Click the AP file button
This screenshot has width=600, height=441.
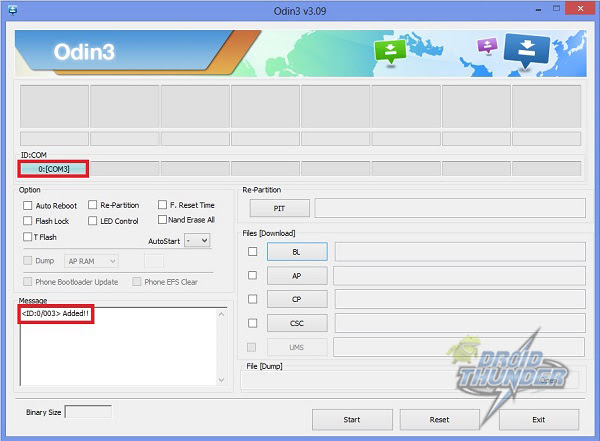(297, 276)
